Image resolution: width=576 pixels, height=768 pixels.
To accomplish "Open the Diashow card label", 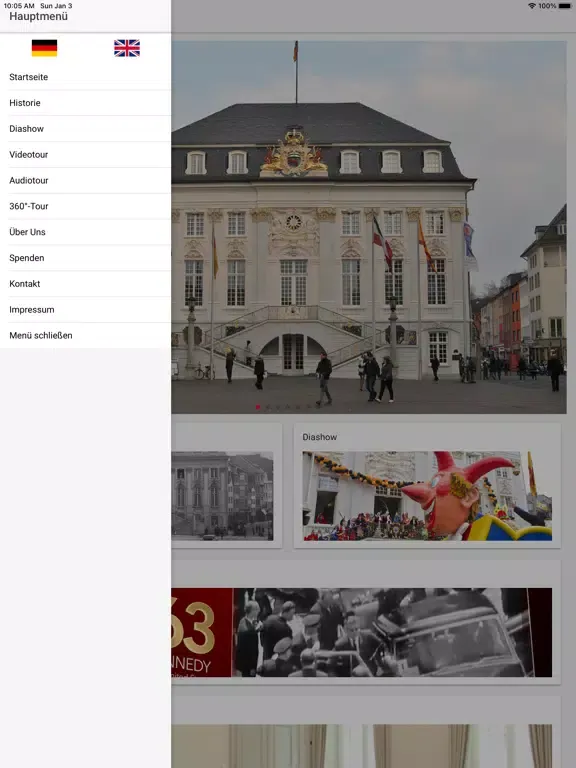I will (319, 437).
